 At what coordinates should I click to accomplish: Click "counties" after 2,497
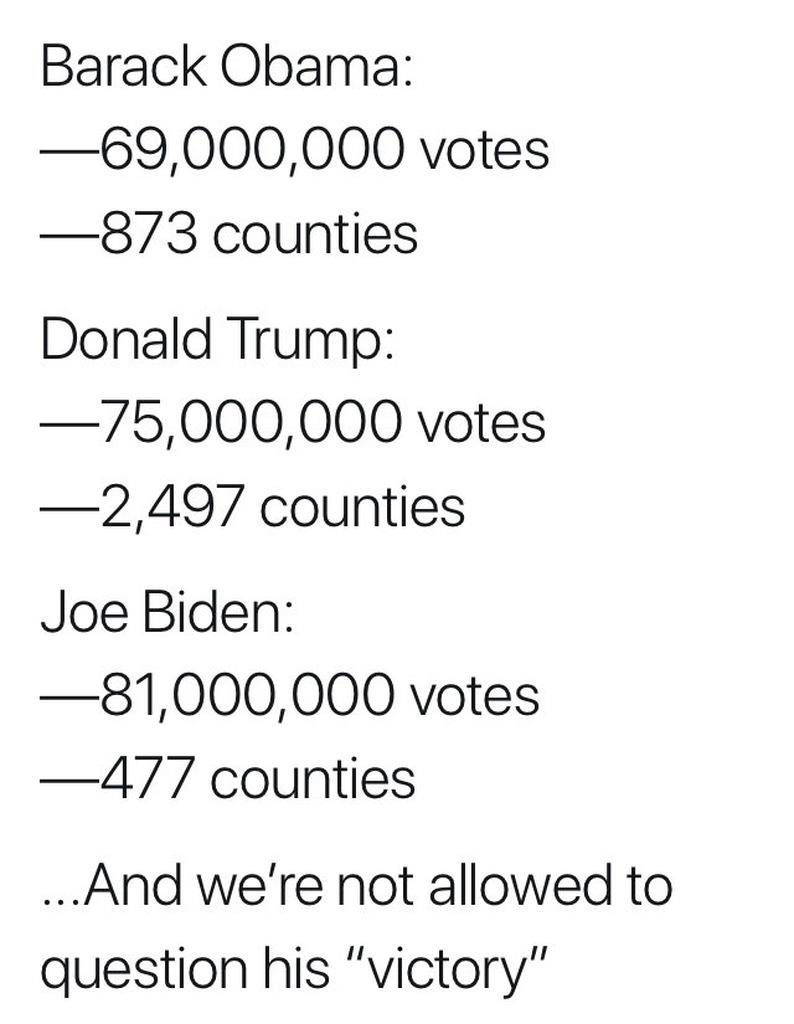(363, 506)
